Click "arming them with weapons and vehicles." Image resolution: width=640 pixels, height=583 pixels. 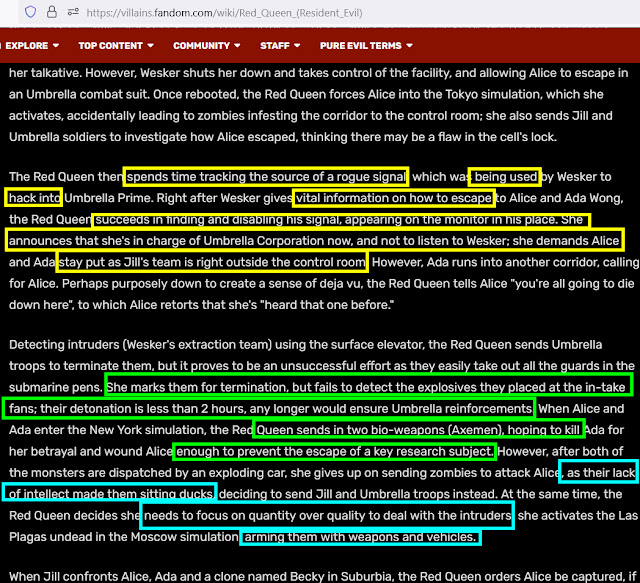pos(360,537)
